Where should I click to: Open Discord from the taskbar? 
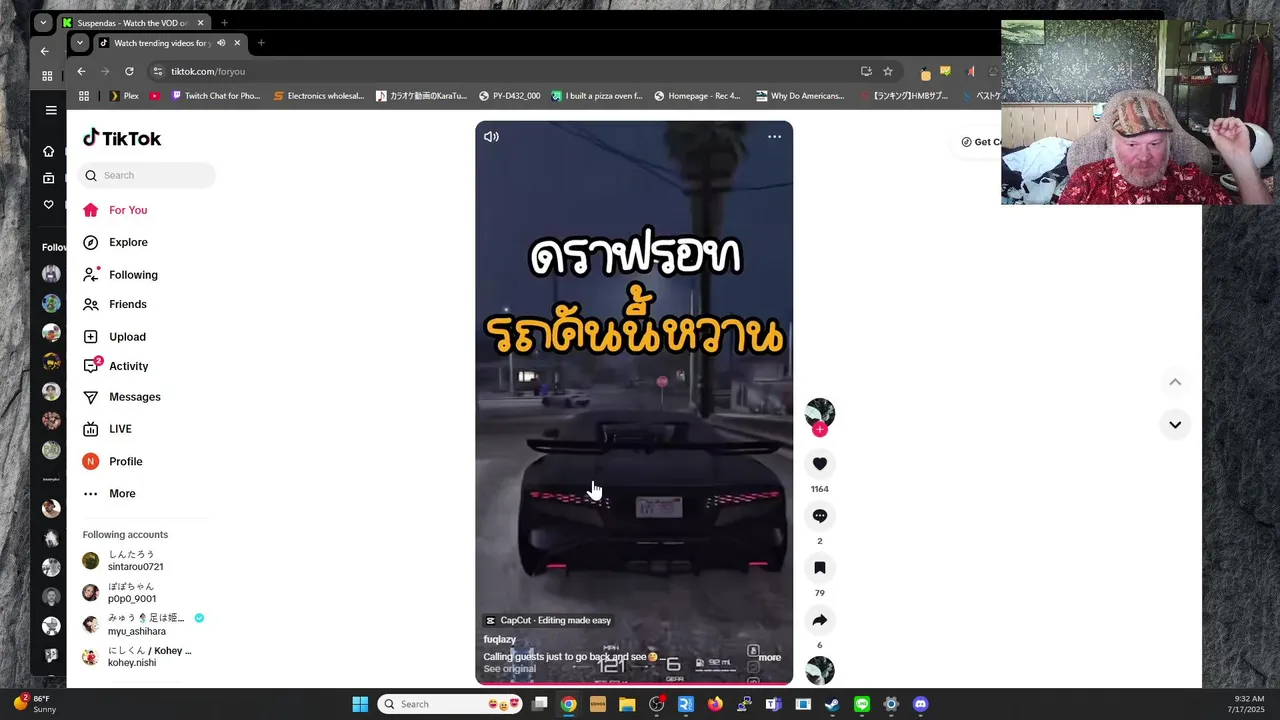pyautogui.click(x=921, y=704)
